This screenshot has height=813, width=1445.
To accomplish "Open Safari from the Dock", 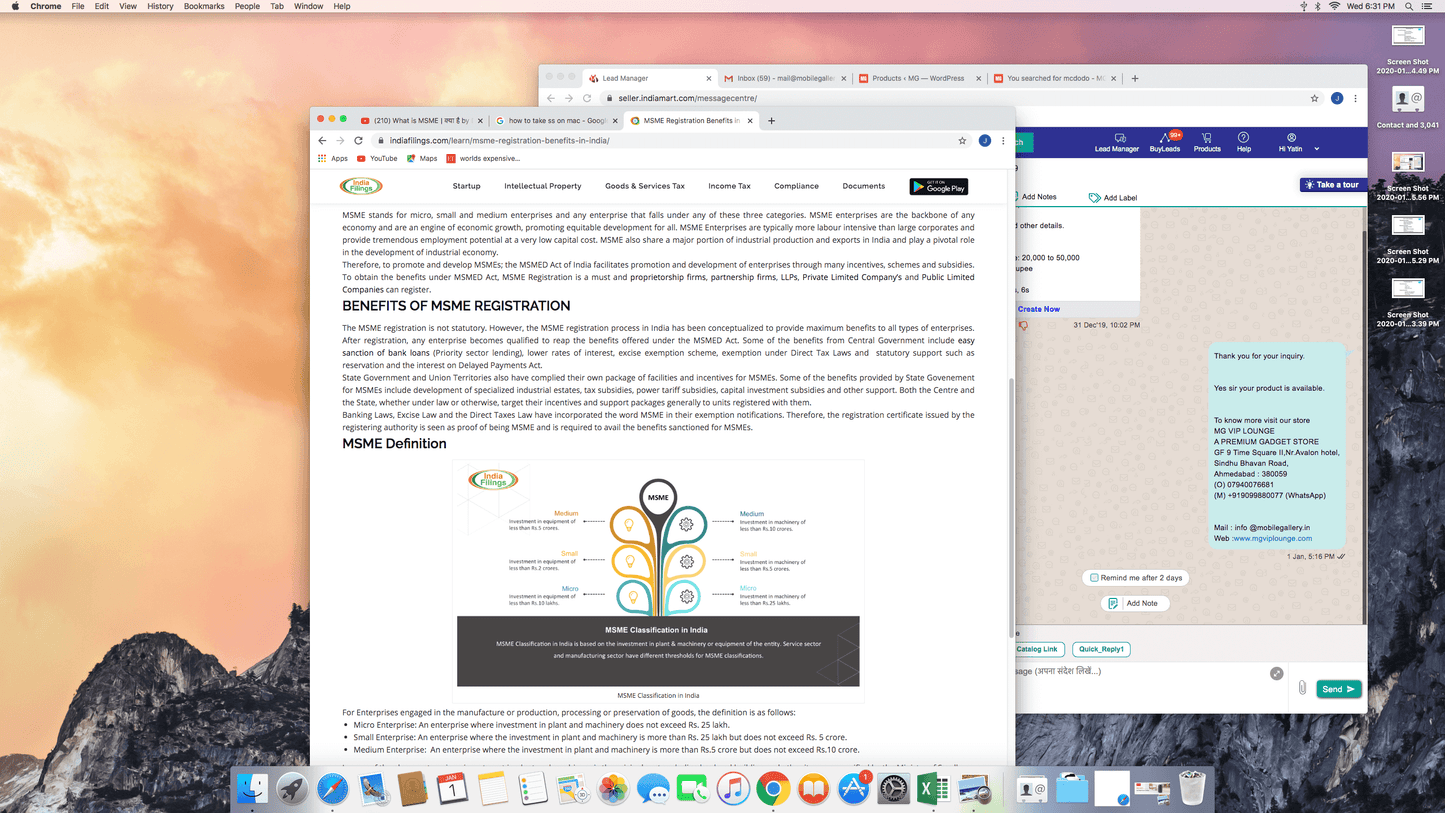I will click(332, 789).
